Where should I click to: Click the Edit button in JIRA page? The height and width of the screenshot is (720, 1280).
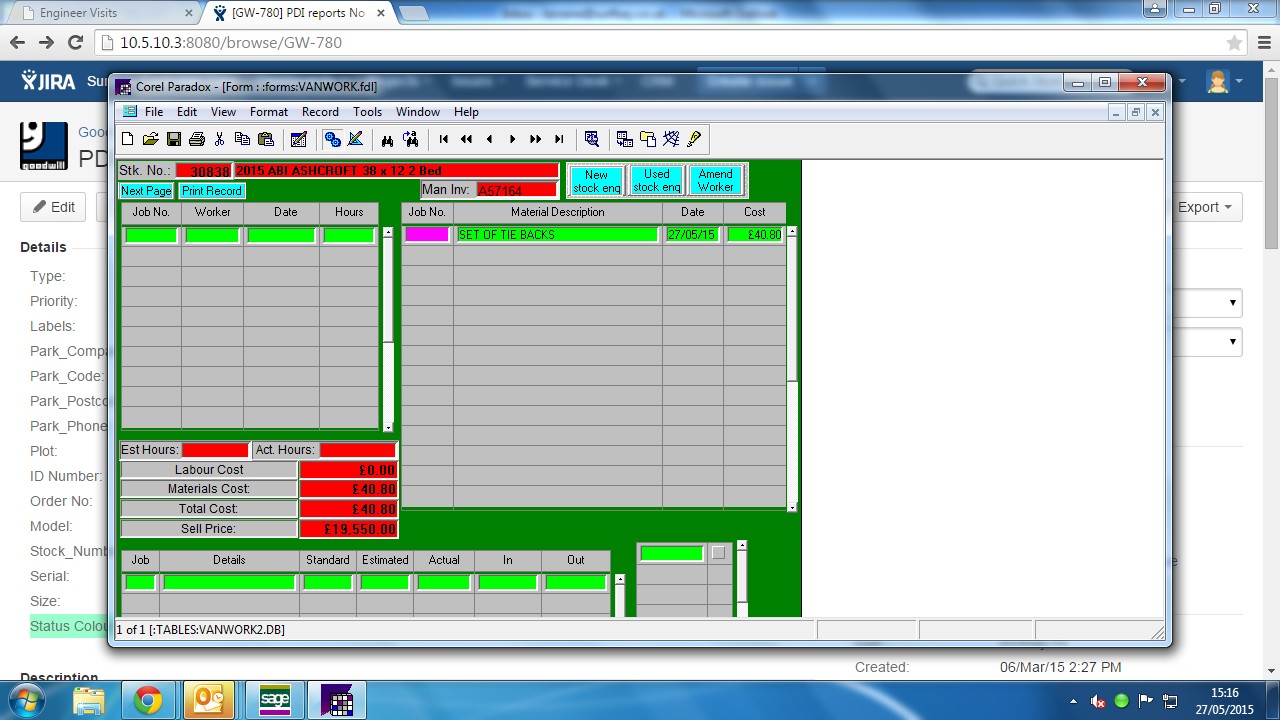pos(54,207)
